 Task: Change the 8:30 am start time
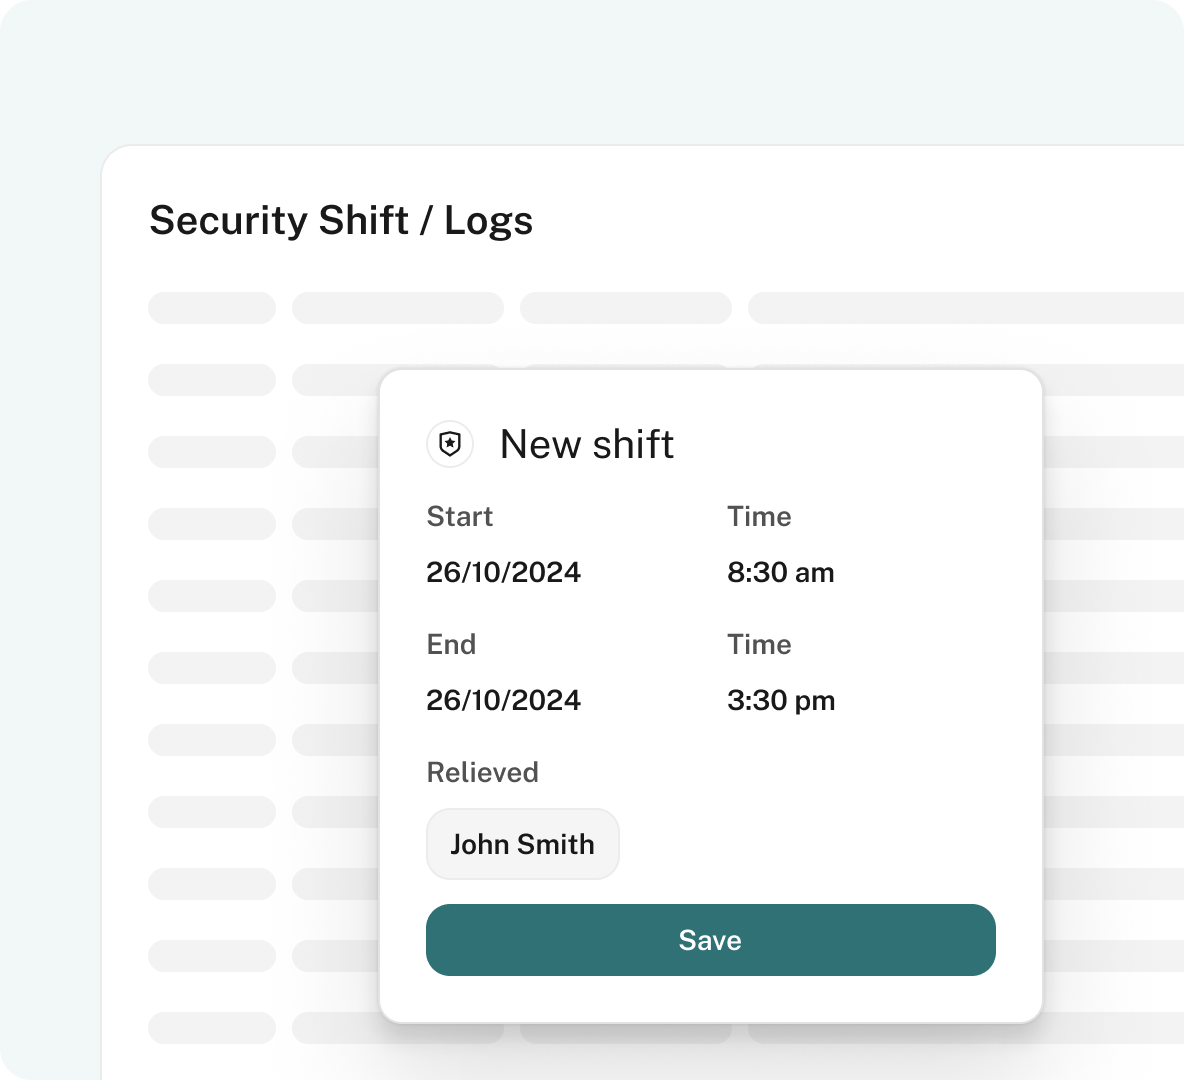pyautogui.click(x=781, y=573)
